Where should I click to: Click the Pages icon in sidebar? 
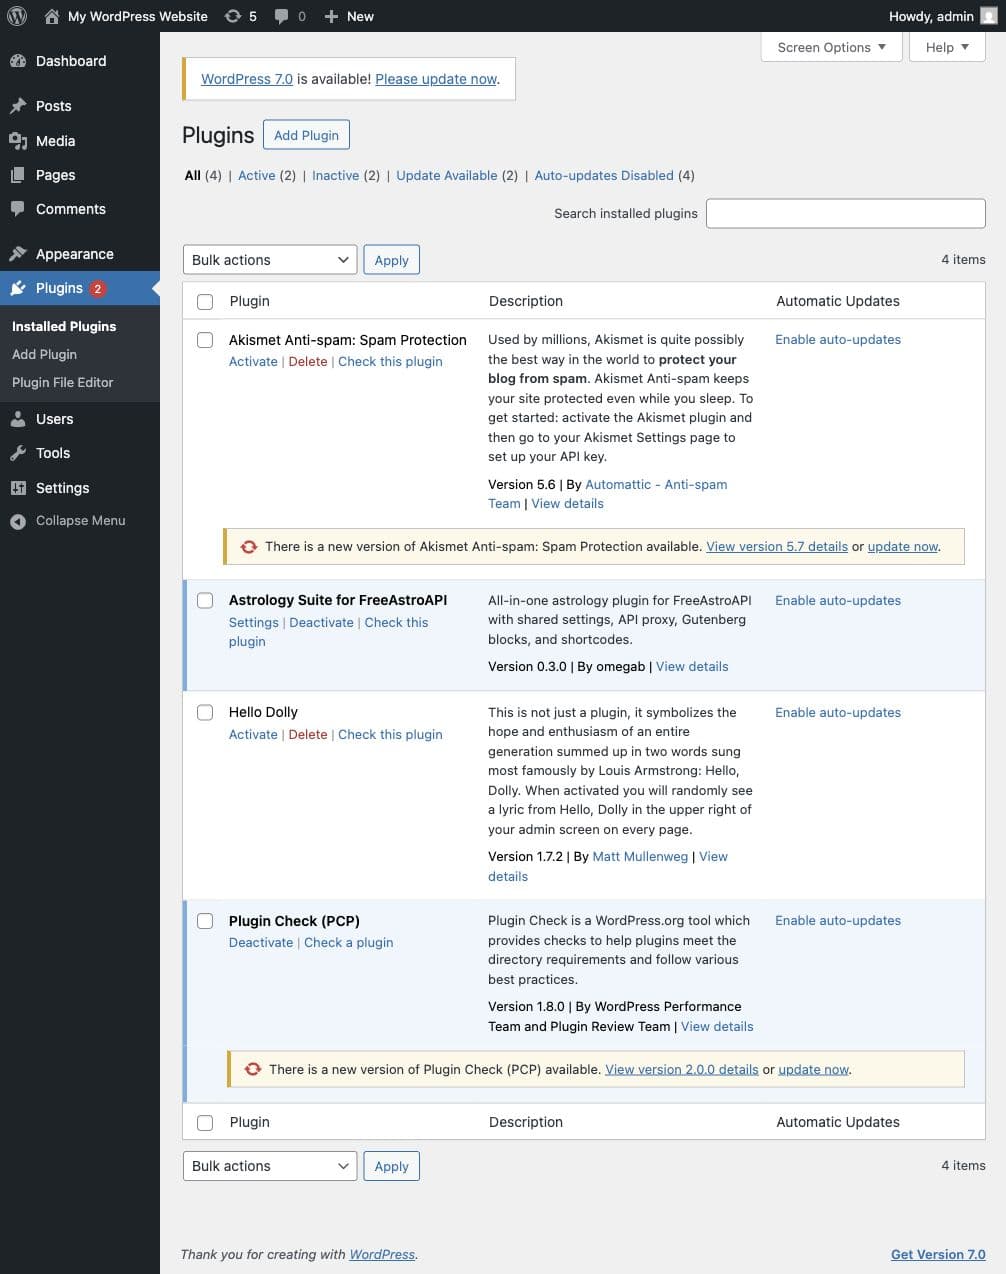[x=18, y=175]
